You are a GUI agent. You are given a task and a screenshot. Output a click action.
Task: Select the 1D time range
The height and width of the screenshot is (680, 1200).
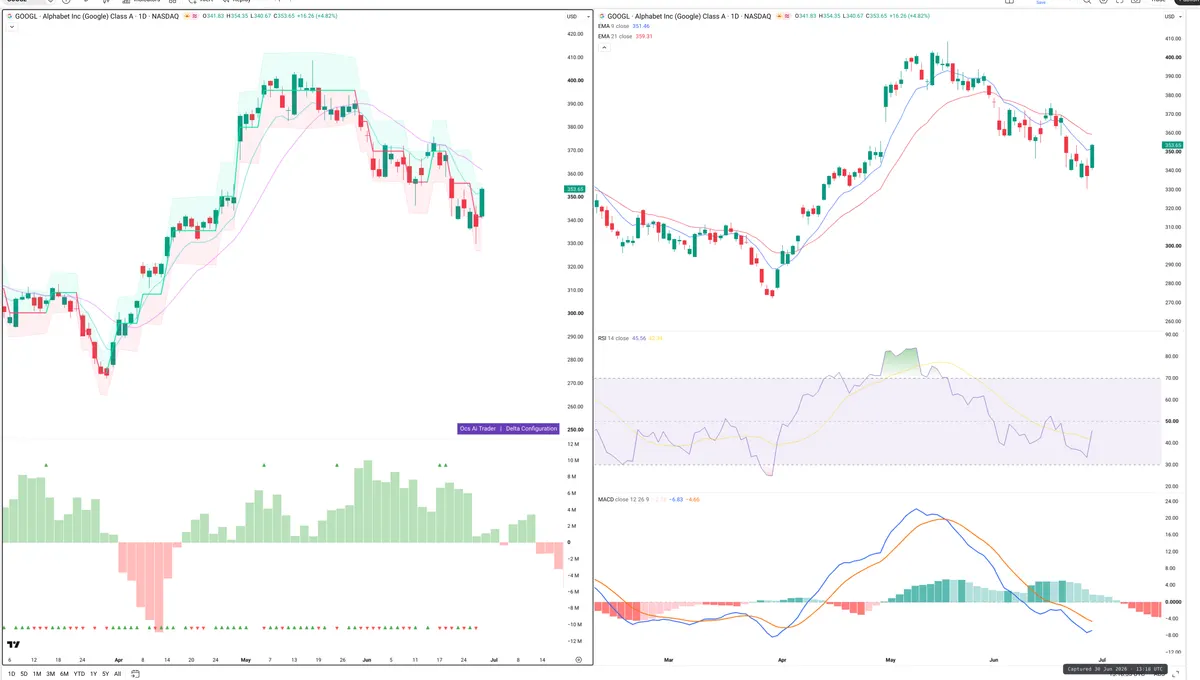coord(11,674)
